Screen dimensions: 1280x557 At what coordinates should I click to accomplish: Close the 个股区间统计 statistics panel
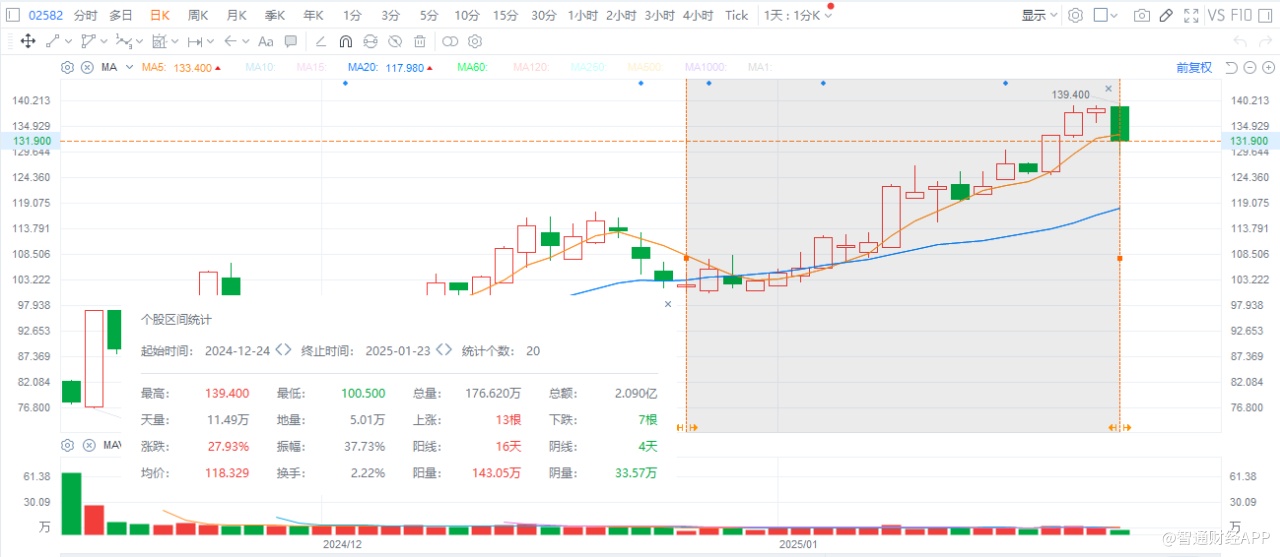point(668,304)
